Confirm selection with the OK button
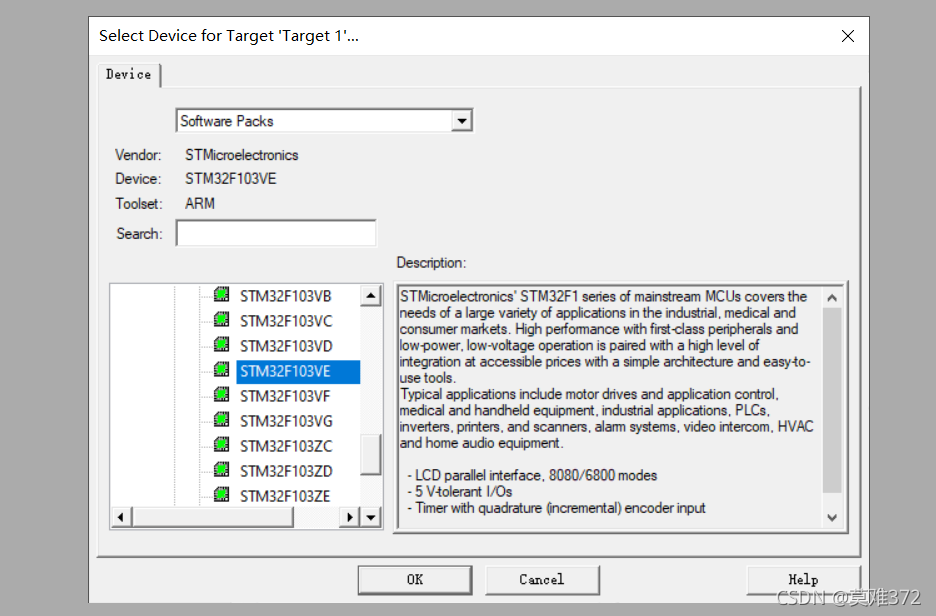 coord(415,580)
